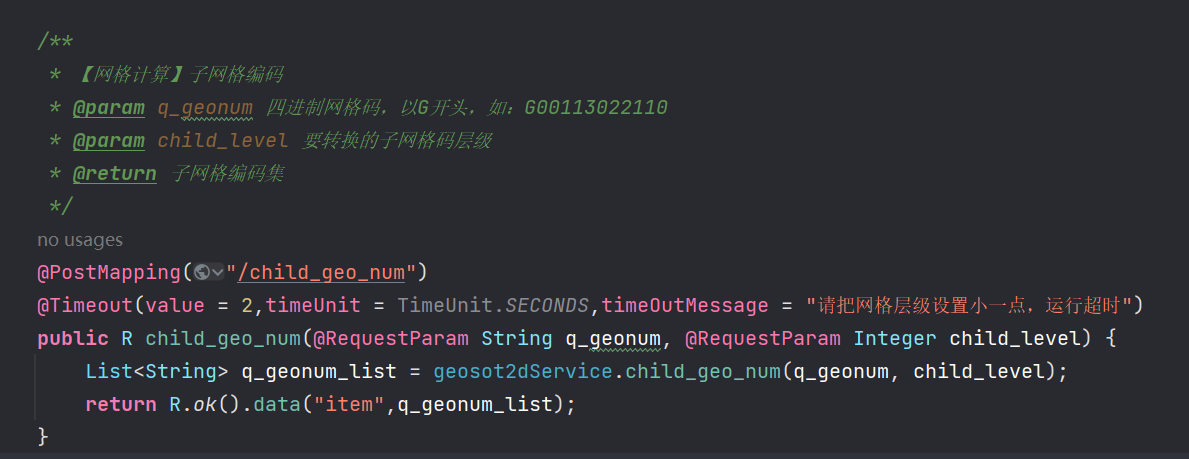Viewport: 1189px width, 459px height.
Task: Open the dropdown chevron beside the globe icon
Action: [x=218, y=272]
